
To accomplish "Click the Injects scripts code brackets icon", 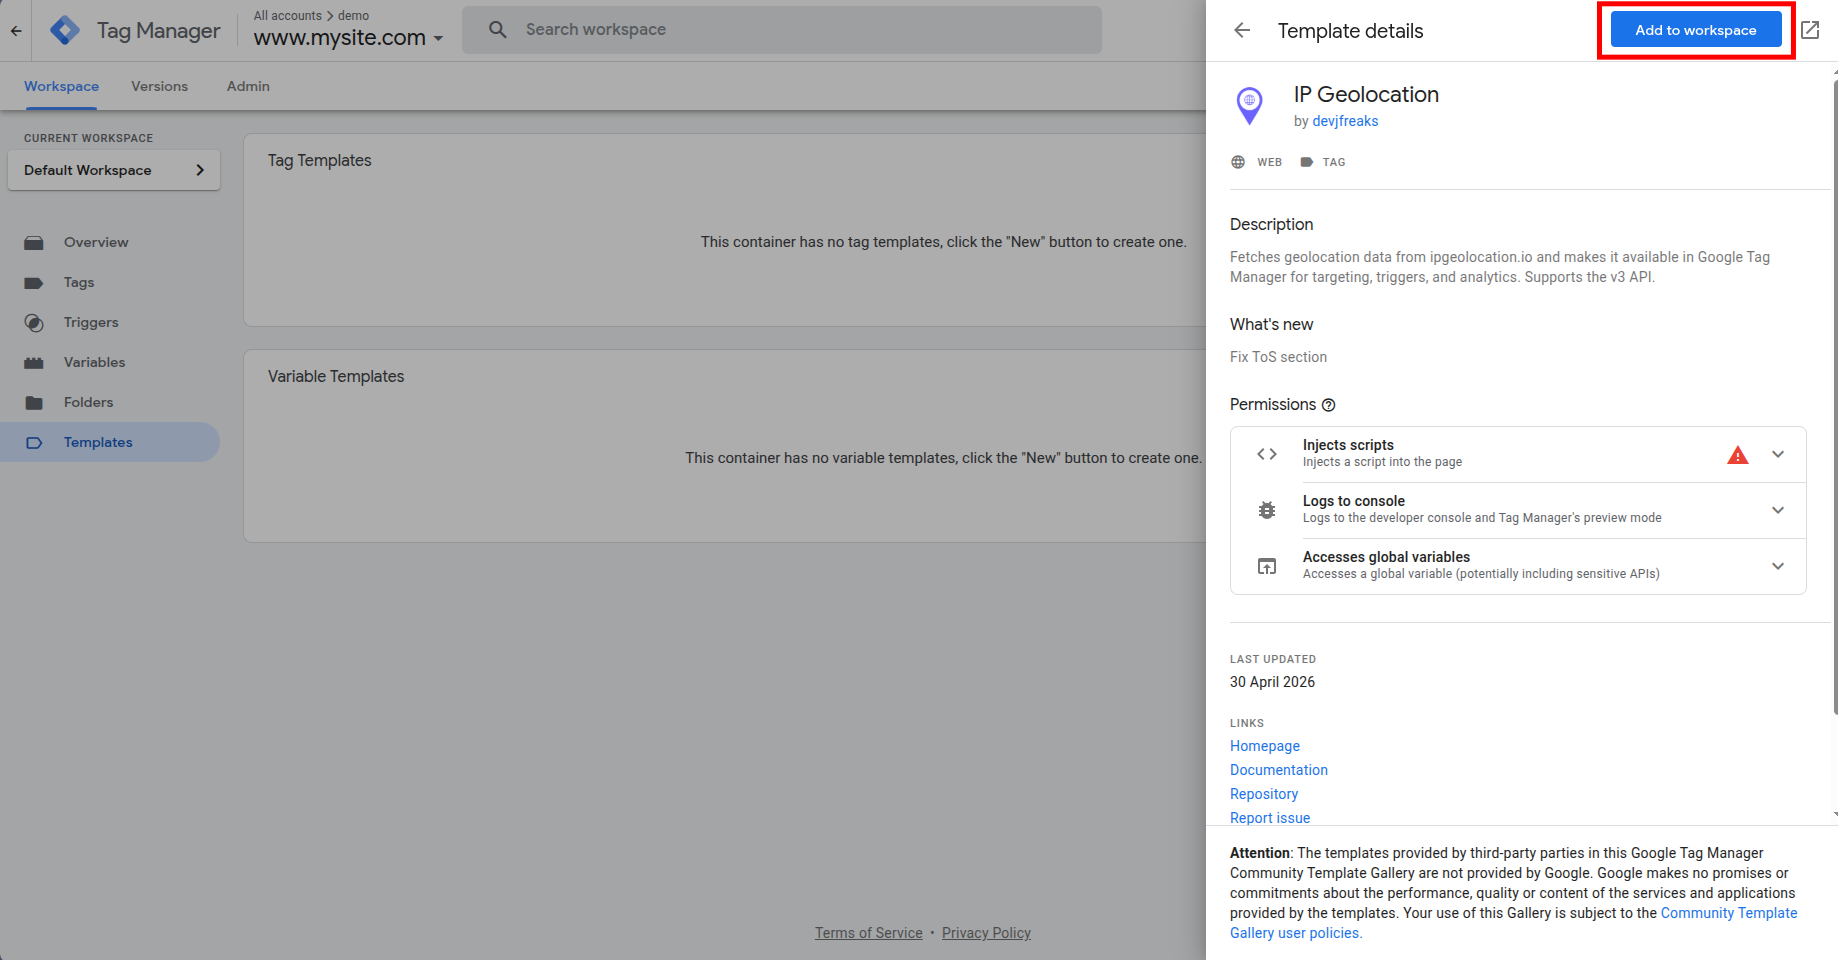I will click(x=1267, y=454).
